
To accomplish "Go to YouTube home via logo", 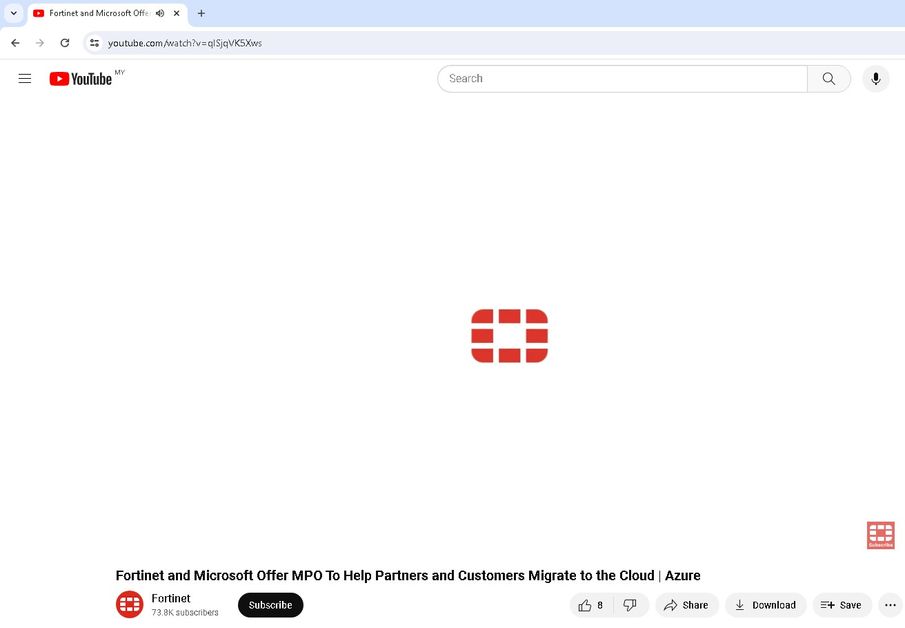I will coord(80,78).
